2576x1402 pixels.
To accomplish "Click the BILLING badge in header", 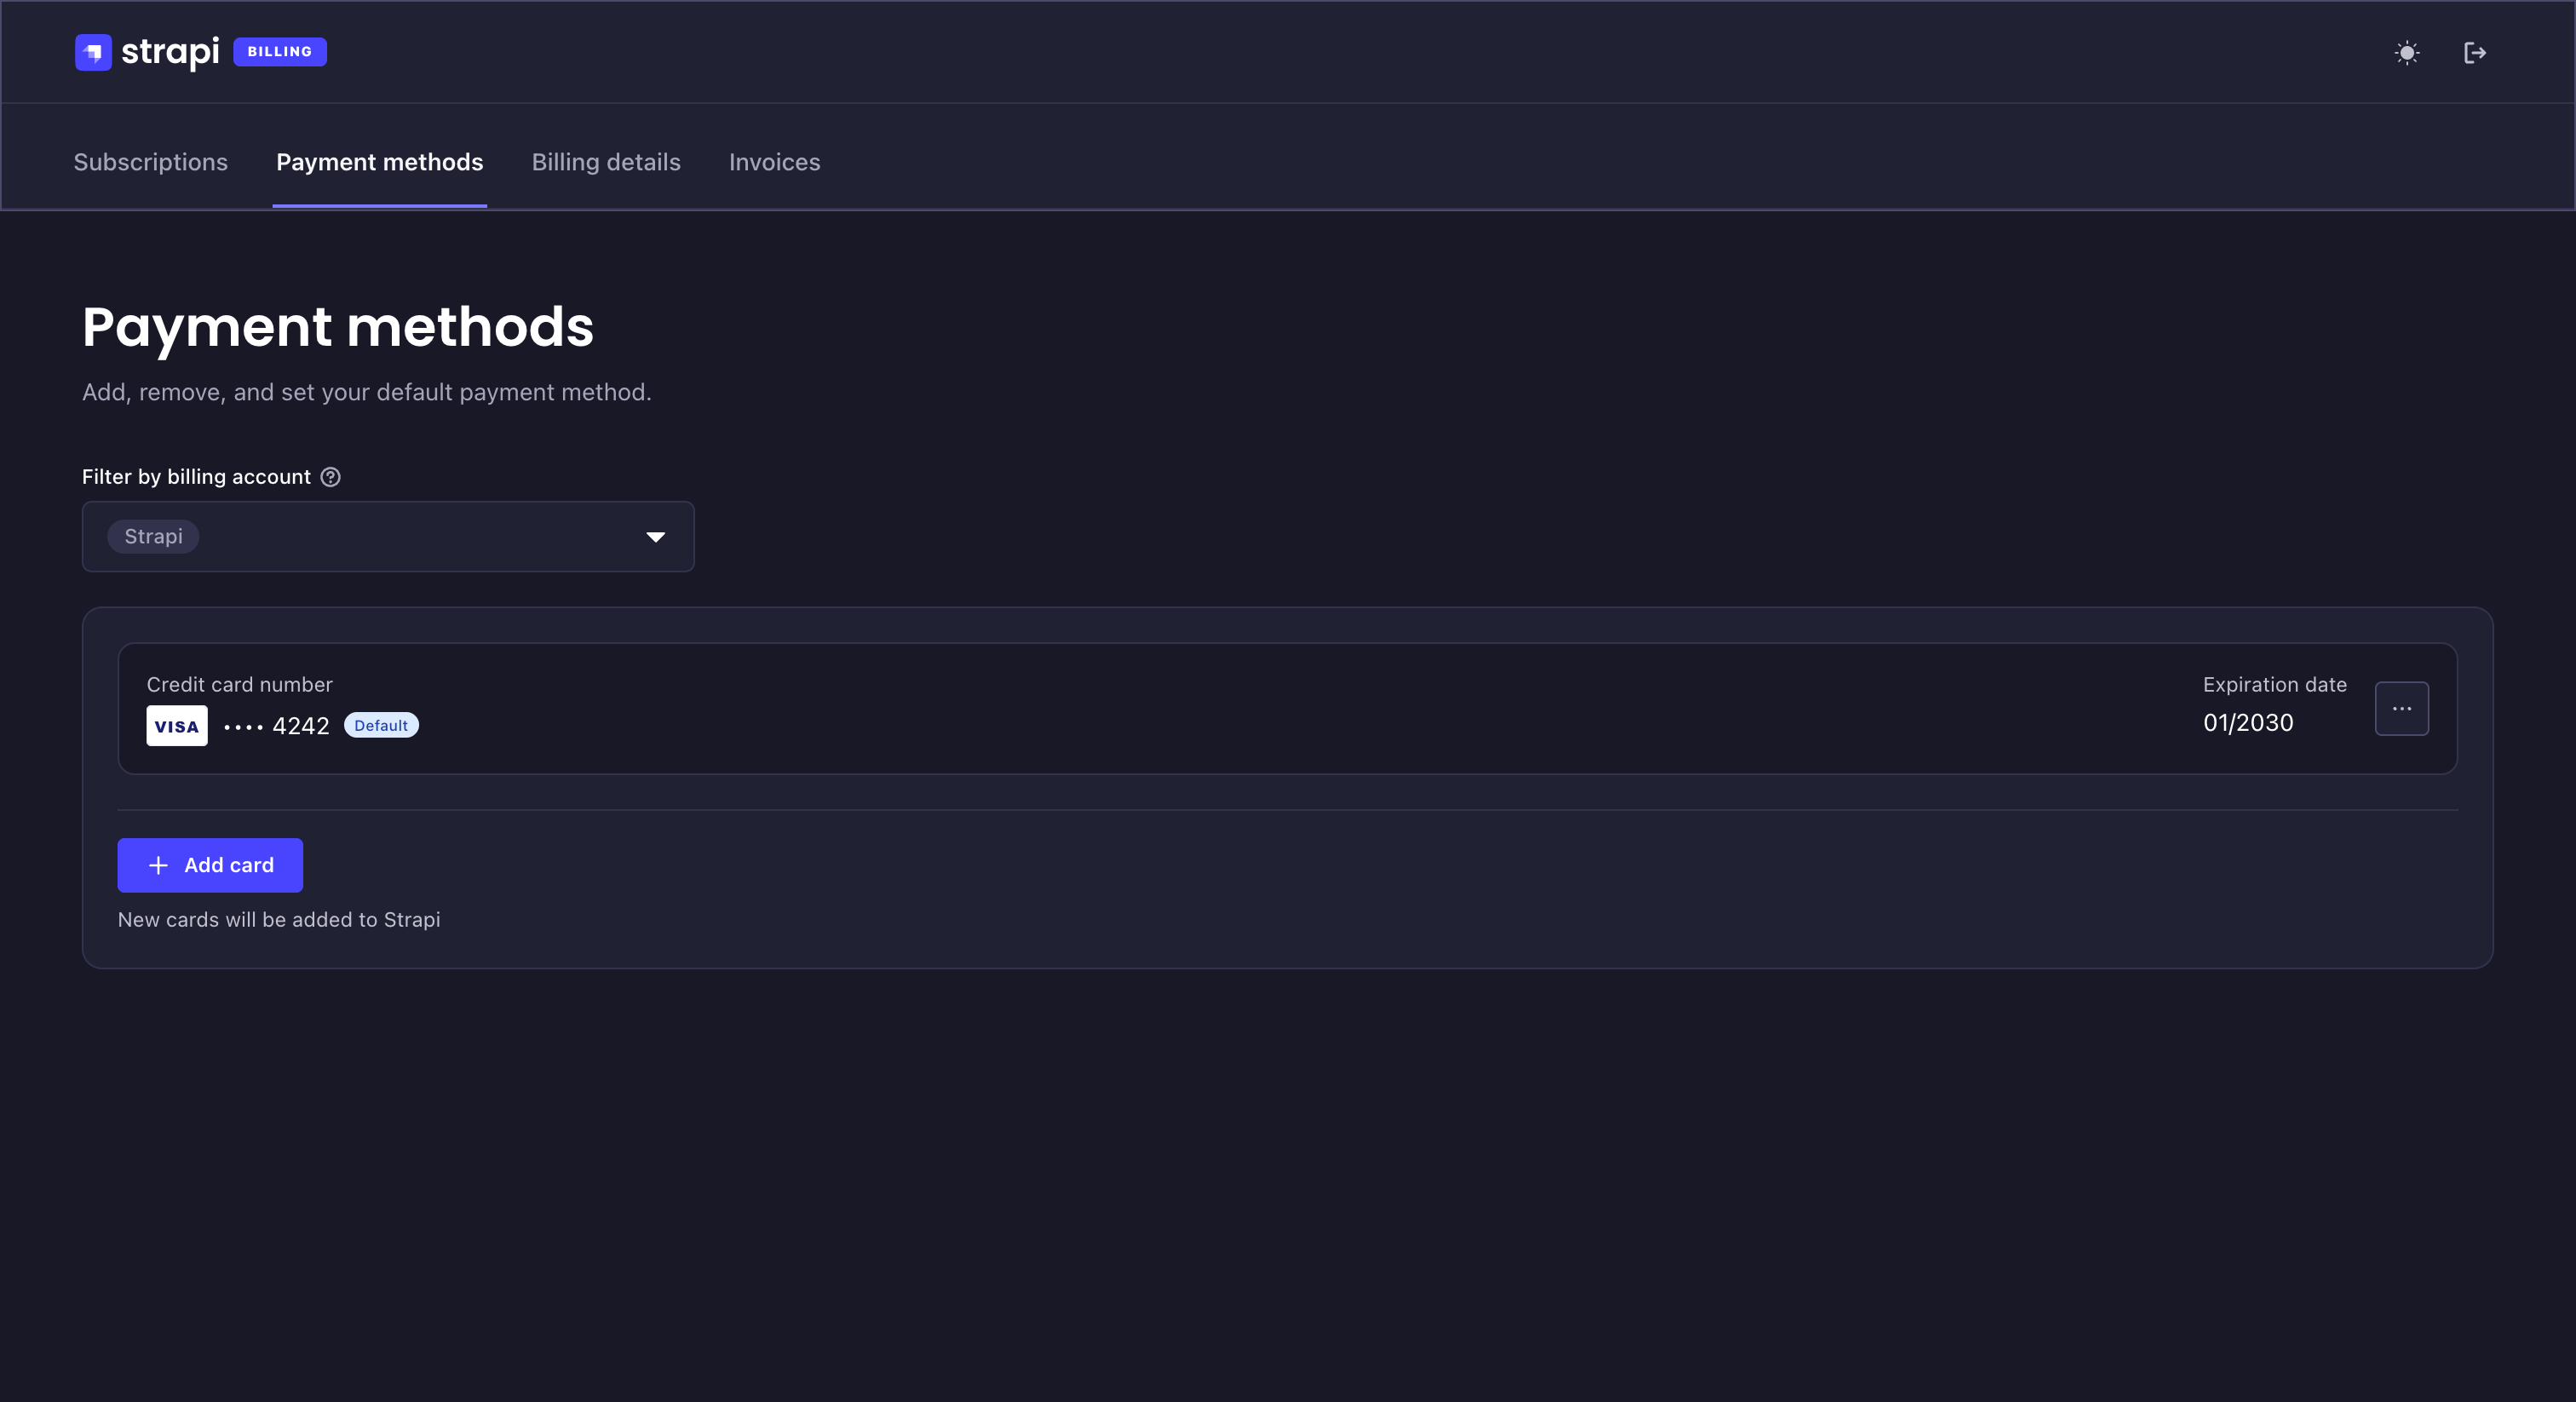I will point(280,52).
